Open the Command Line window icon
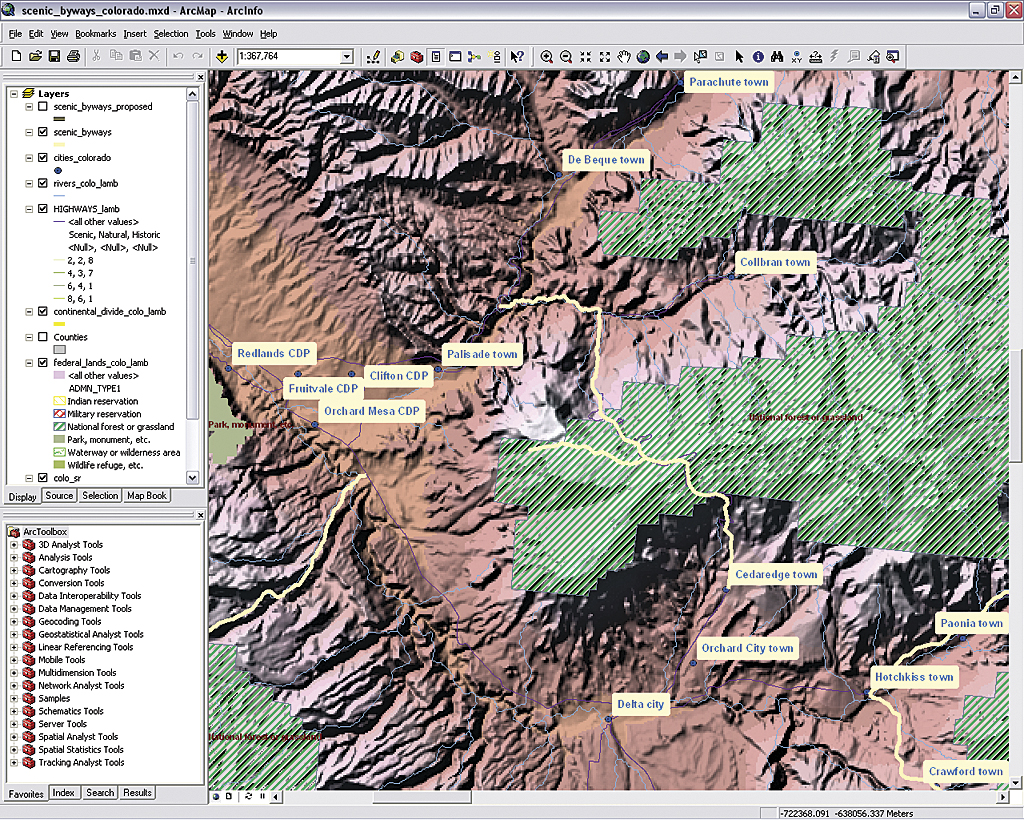 tap(455, 57)
